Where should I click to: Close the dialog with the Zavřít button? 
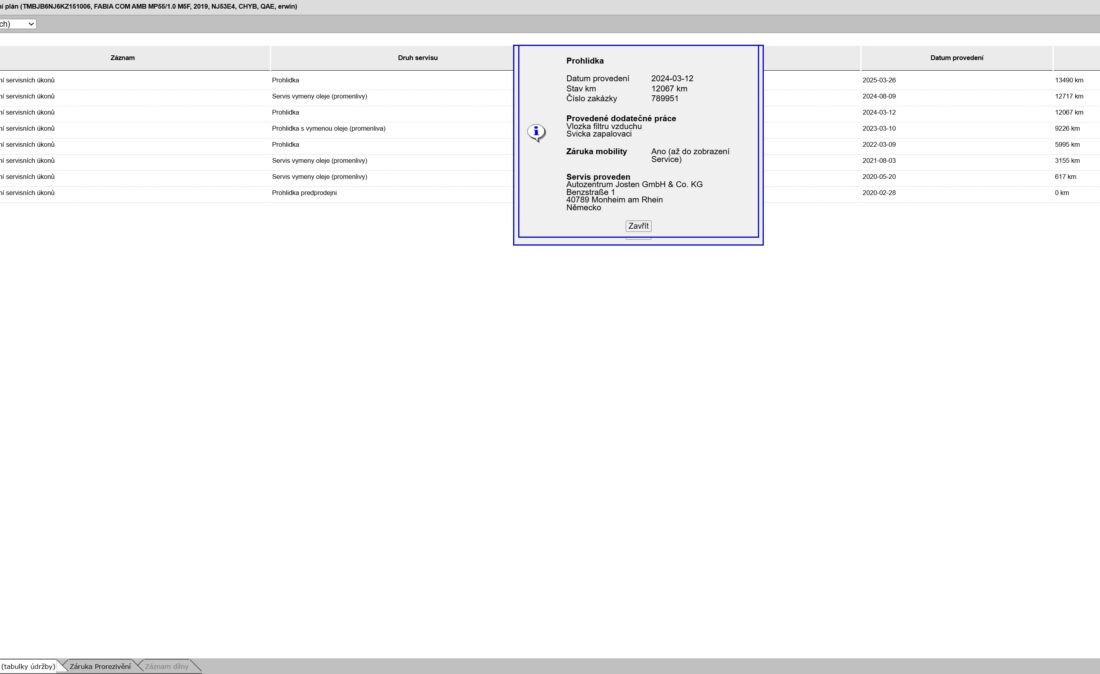pos(638,226)
